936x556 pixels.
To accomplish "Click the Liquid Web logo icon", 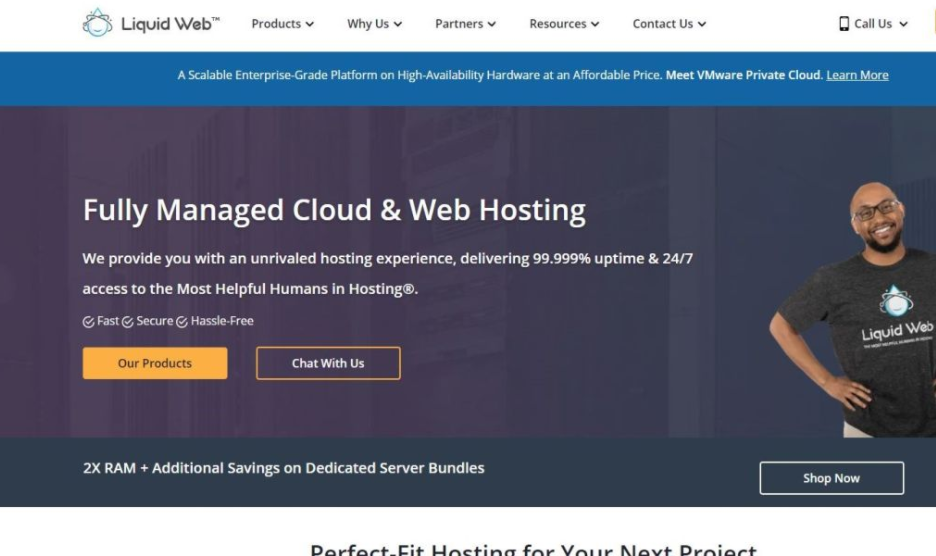I will pyautogui.click(x=97, y=23).
